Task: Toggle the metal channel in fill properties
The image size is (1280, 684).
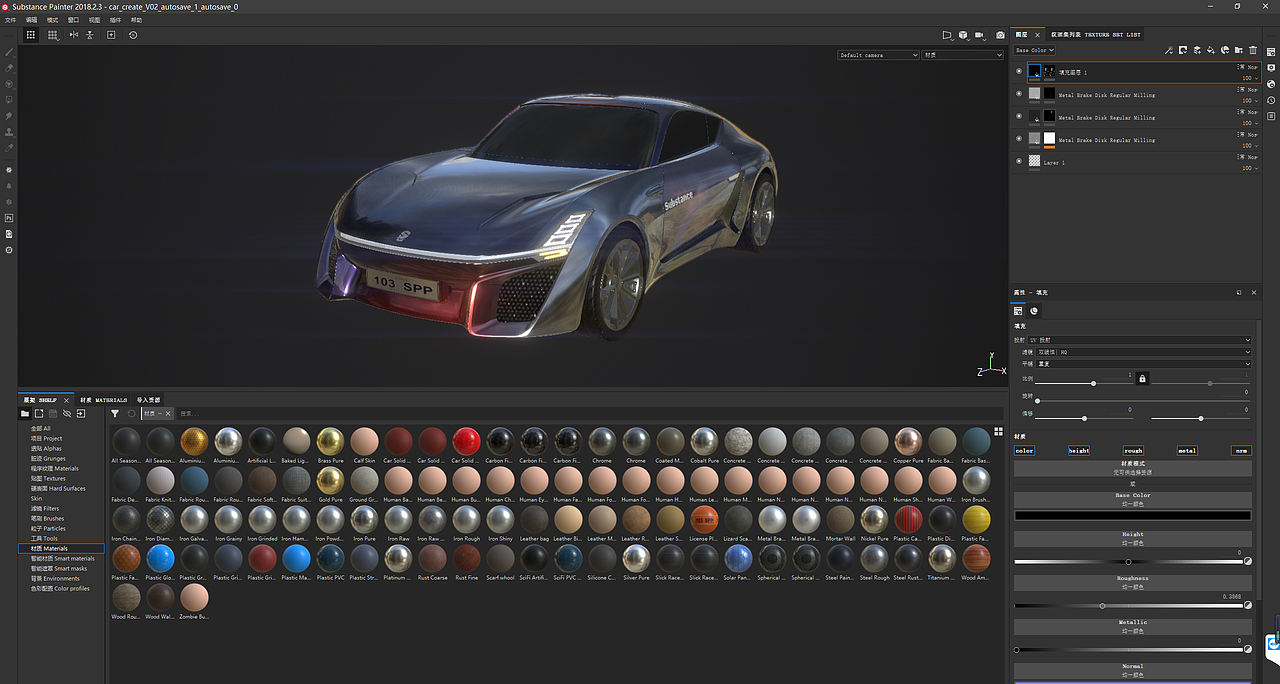Action: click(x=1186, y=450)
